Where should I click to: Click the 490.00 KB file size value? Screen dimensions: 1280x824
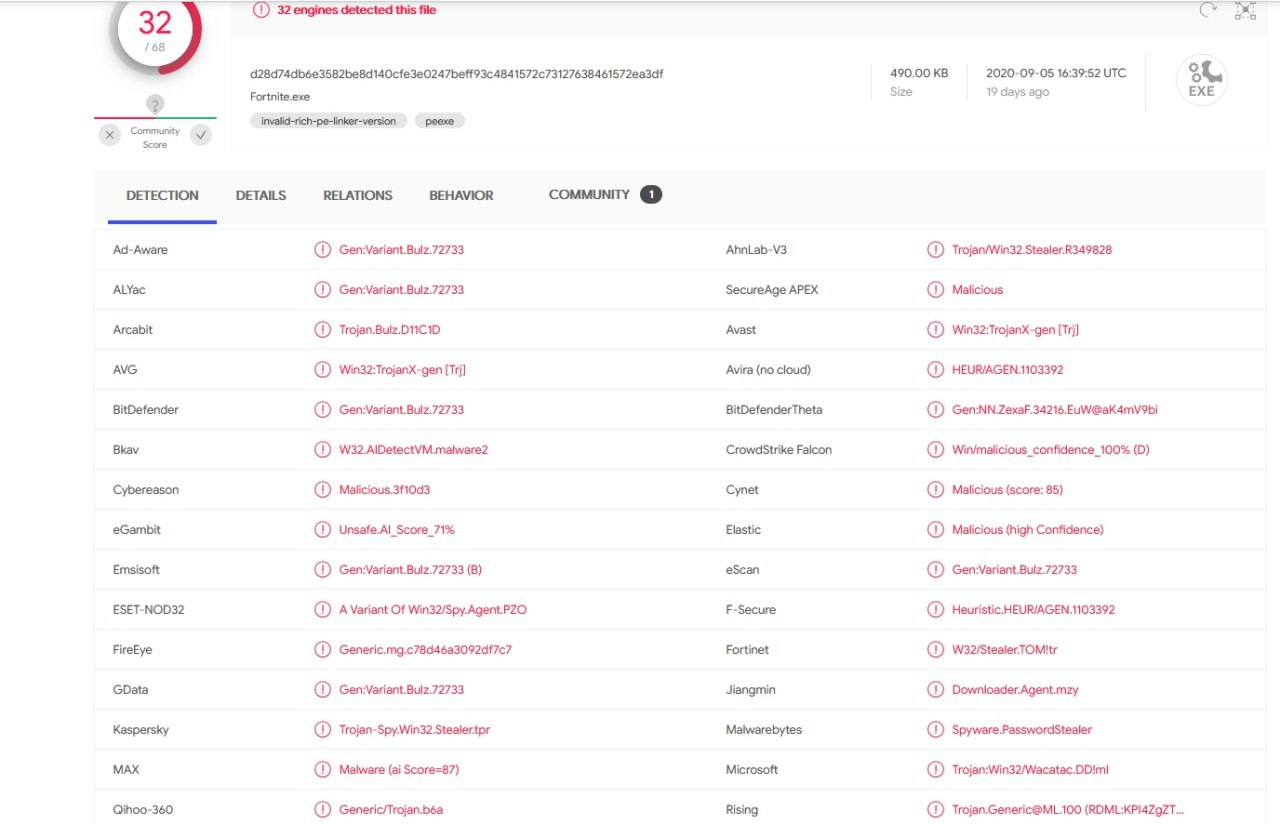[x=919, y=73]
